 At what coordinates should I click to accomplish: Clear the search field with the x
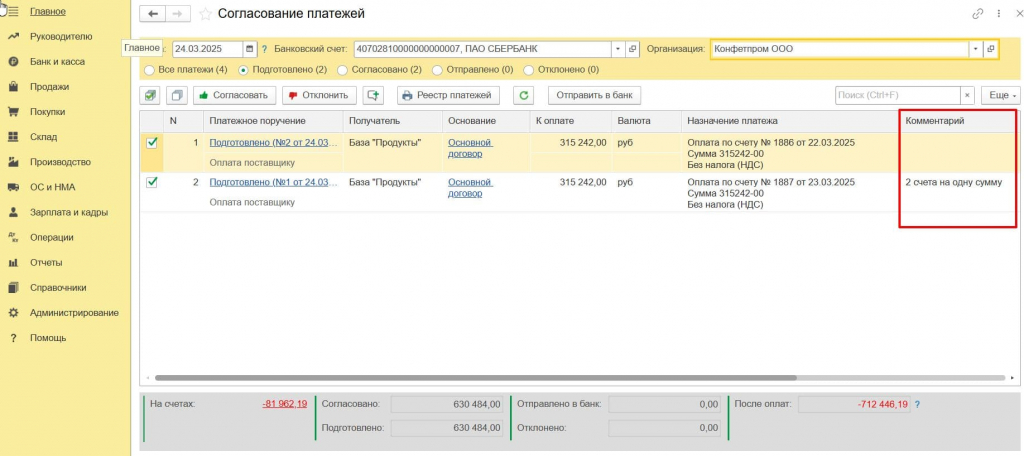(x=968, y=95)
